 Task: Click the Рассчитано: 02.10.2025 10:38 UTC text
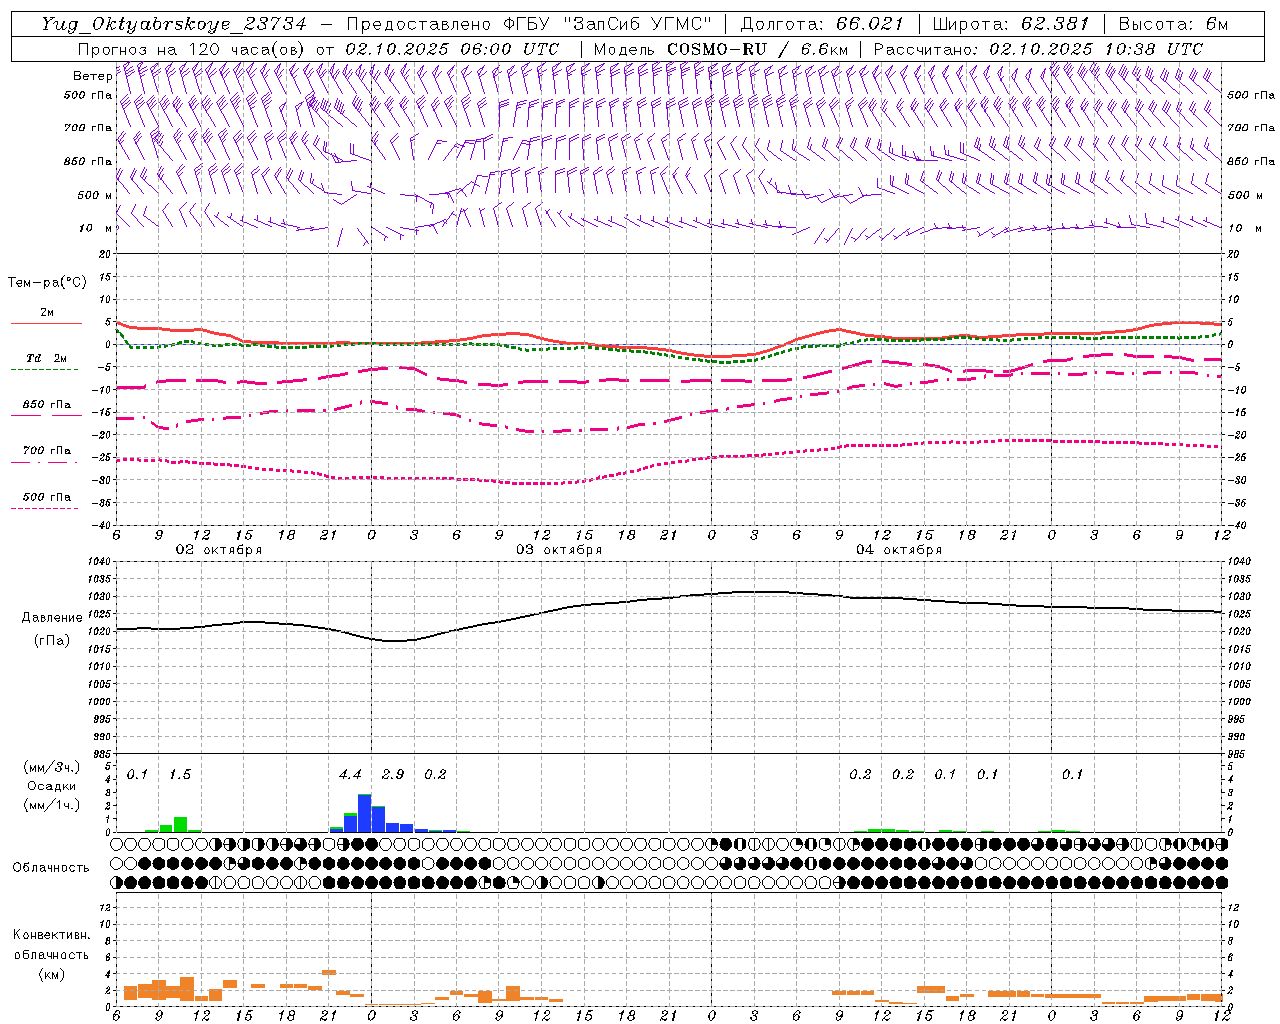coord(1038,49)
